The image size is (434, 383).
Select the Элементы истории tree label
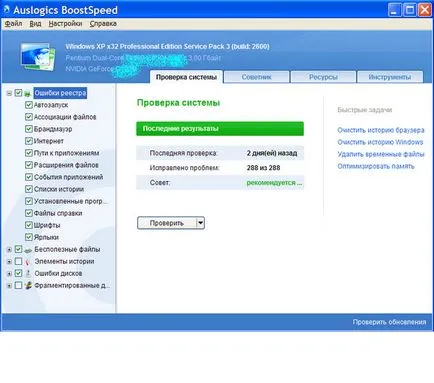[x=64, y=261]
